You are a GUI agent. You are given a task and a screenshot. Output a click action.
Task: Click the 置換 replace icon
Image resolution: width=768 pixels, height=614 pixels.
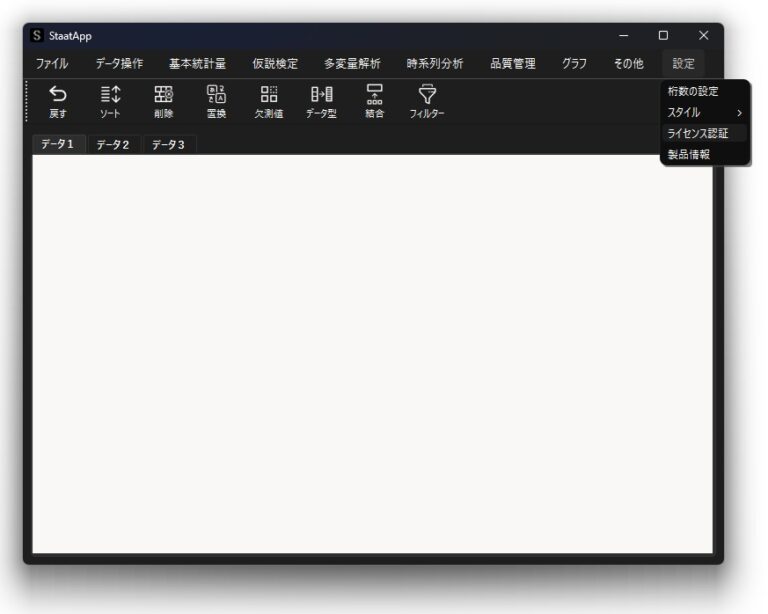pos(216,95)
